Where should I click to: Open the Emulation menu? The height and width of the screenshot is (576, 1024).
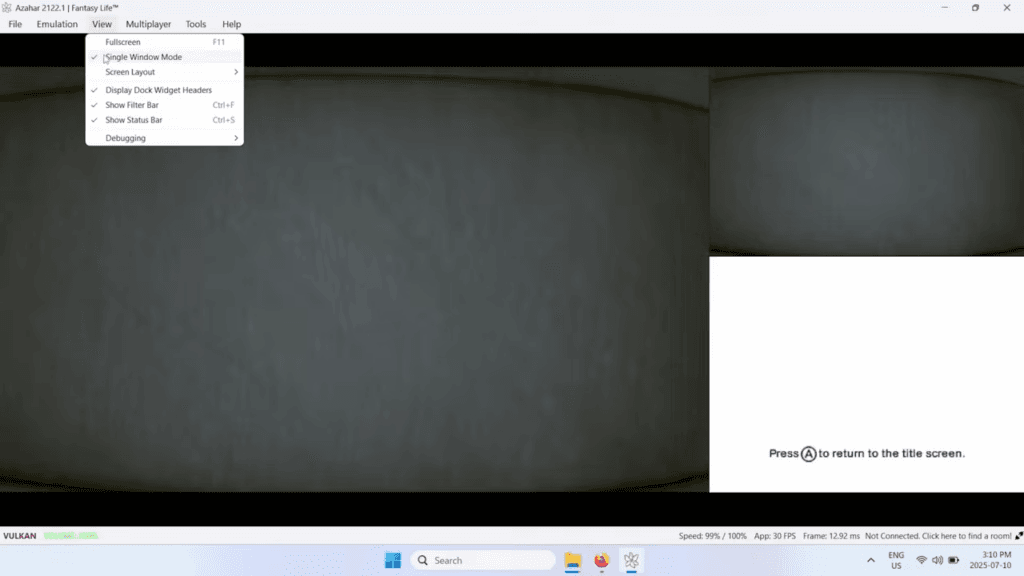click(57, 24)
